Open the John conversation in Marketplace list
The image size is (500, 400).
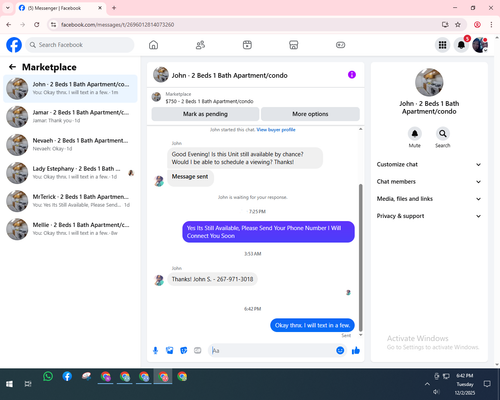[70, 88]
